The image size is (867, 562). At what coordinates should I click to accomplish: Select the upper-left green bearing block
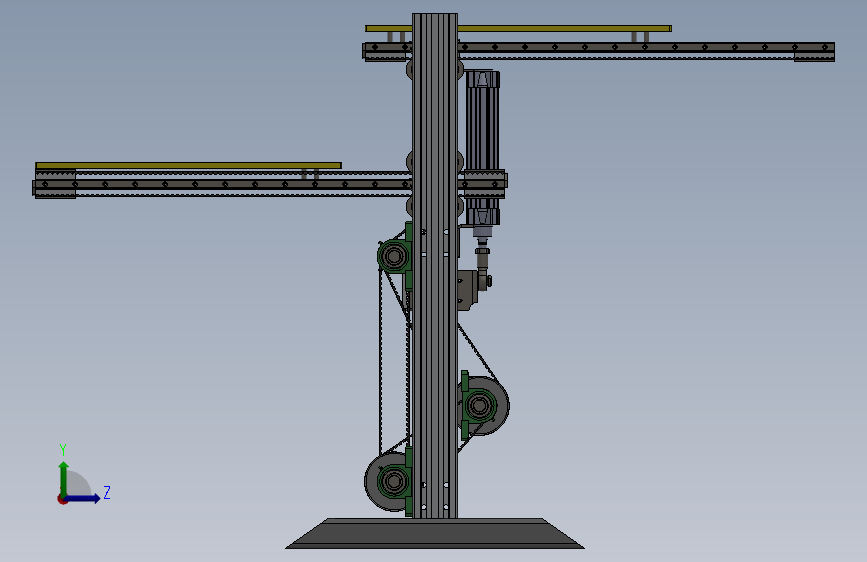click(396, 256)
